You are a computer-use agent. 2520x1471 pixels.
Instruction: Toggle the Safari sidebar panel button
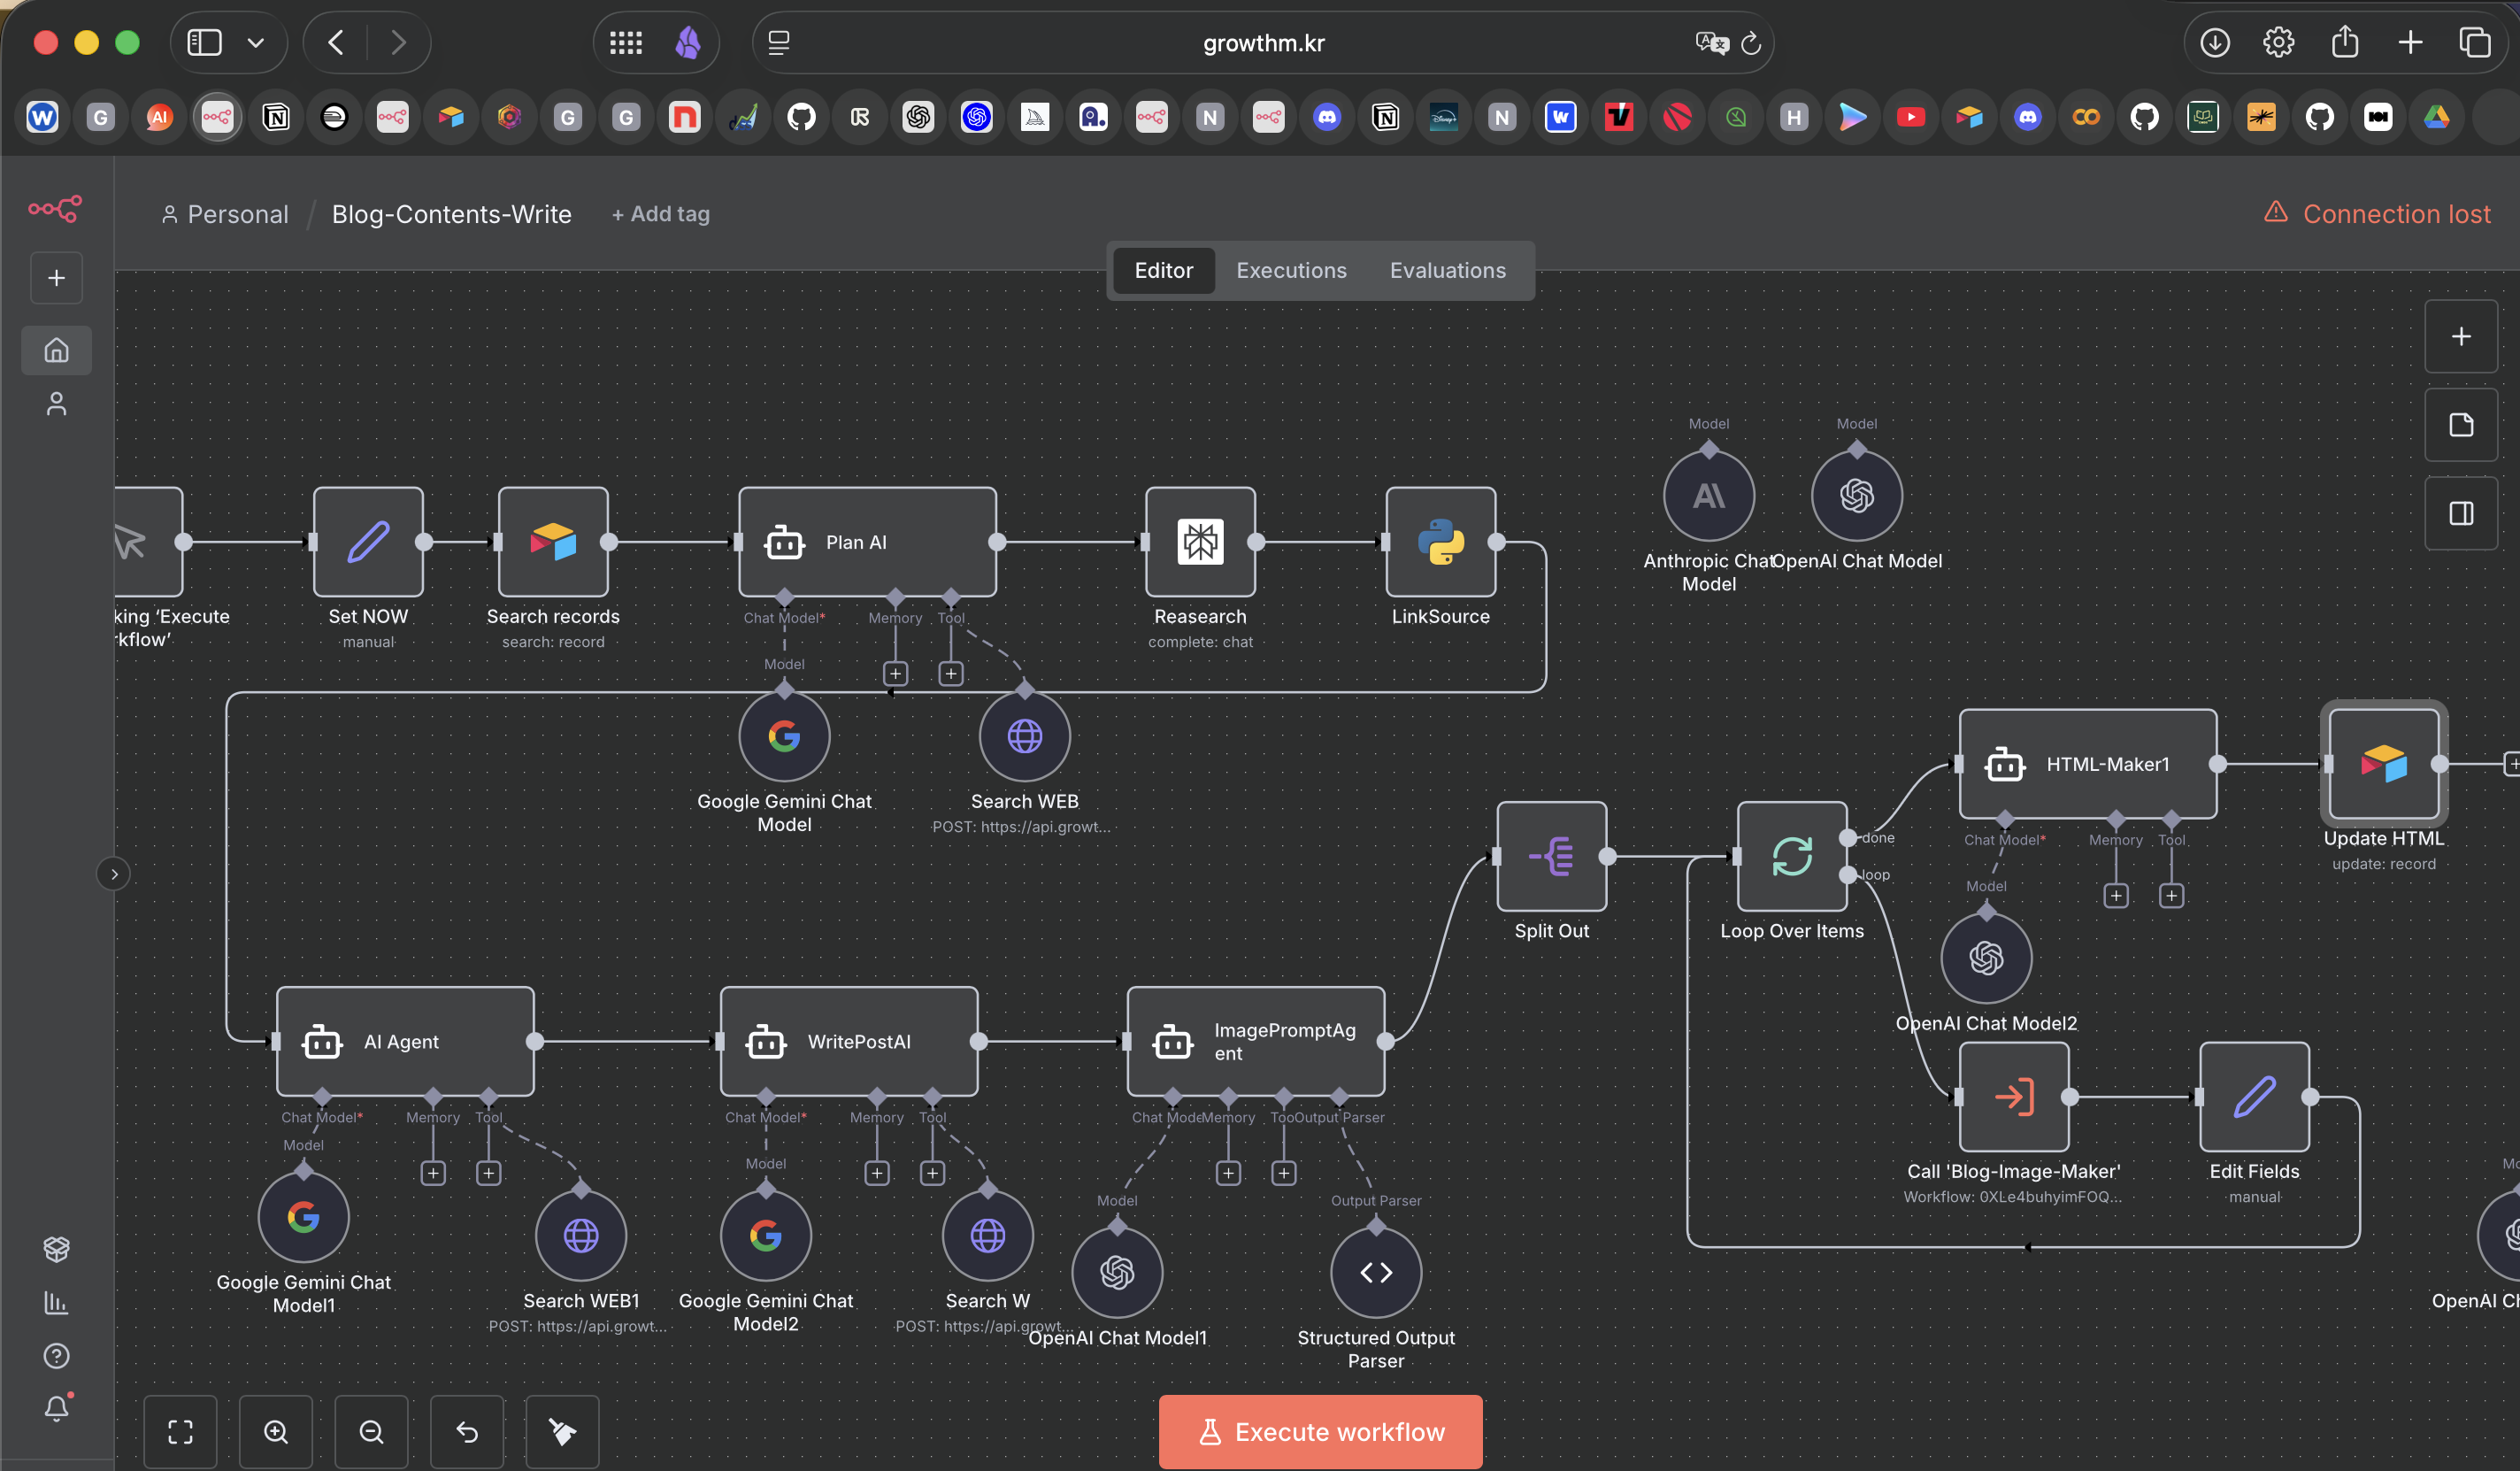point(205,43)
